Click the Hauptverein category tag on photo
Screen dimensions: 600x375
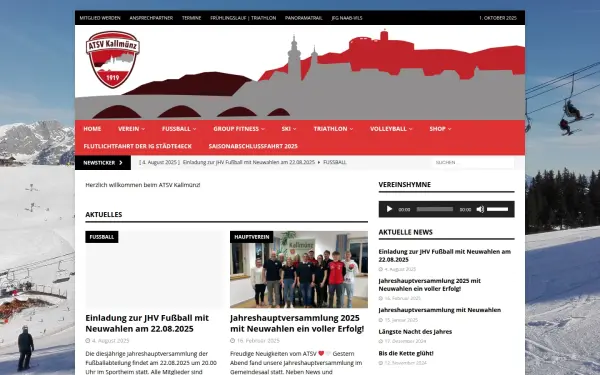(x=252, y=237)
